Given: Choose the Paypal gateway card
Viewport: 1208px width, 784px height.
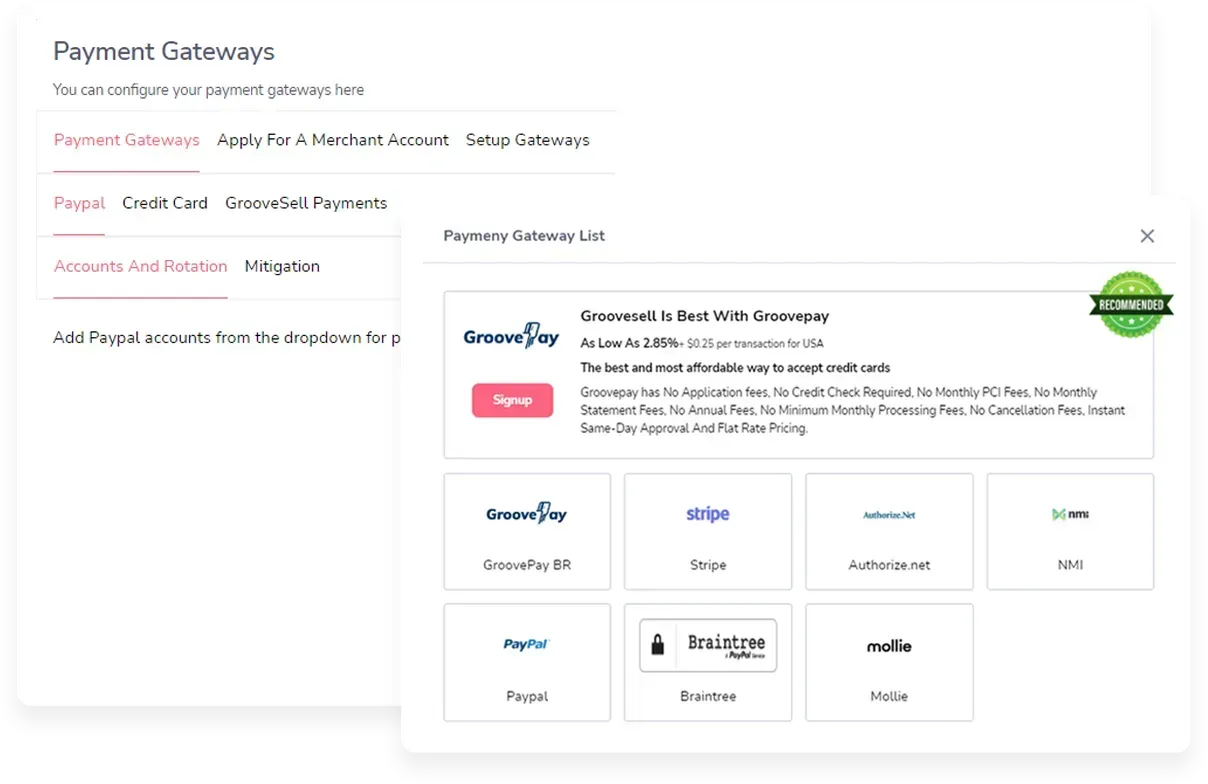Looking at the screenshot, I should (527, 662).
